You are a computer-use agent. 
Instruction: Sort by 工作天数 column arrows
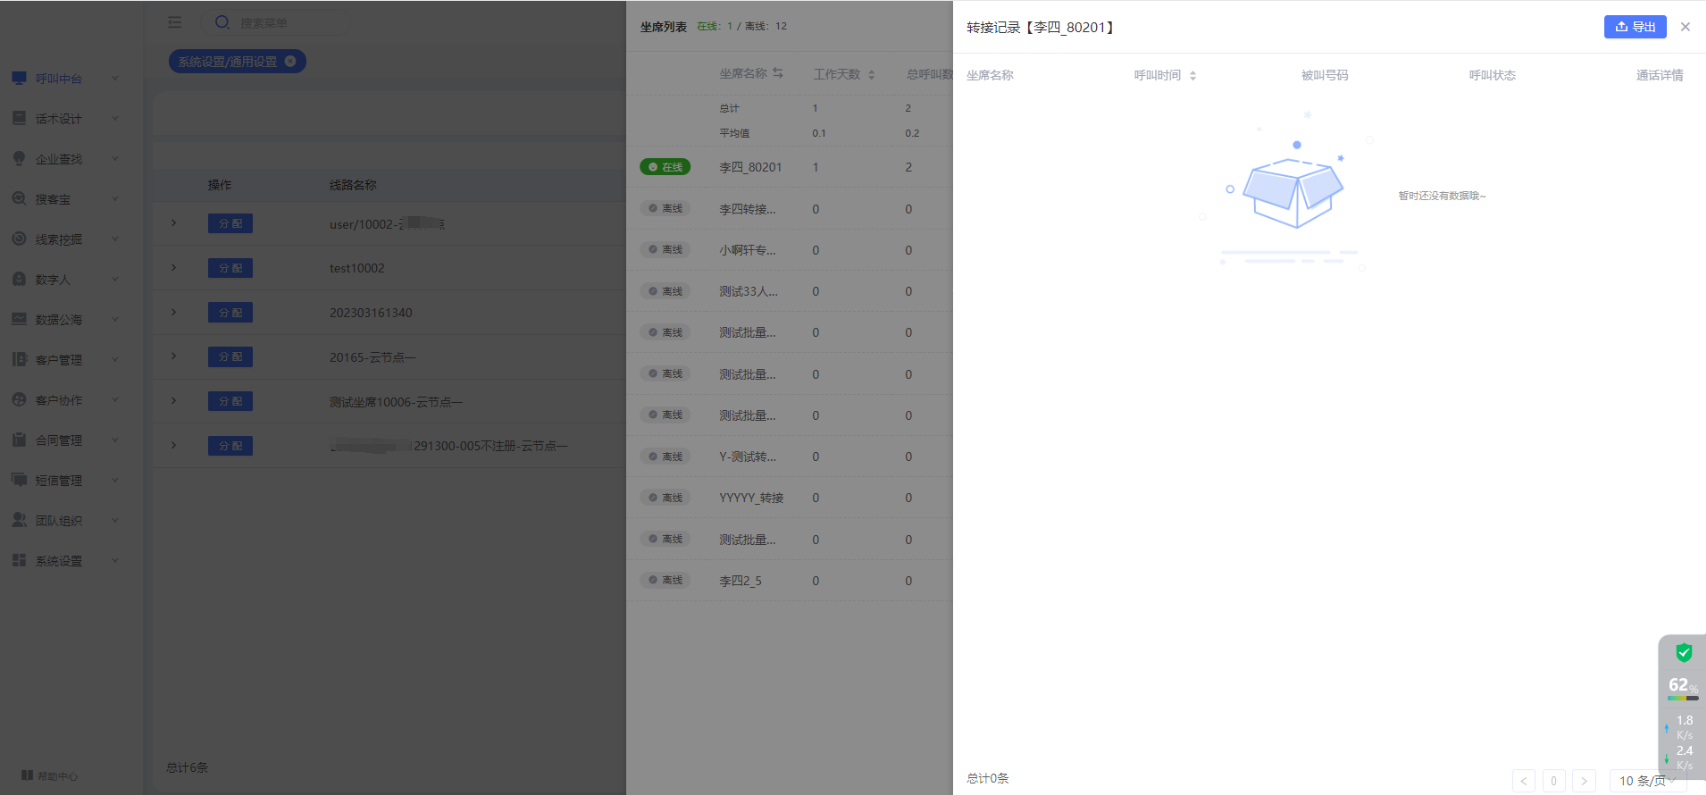[x=871, y=75]
